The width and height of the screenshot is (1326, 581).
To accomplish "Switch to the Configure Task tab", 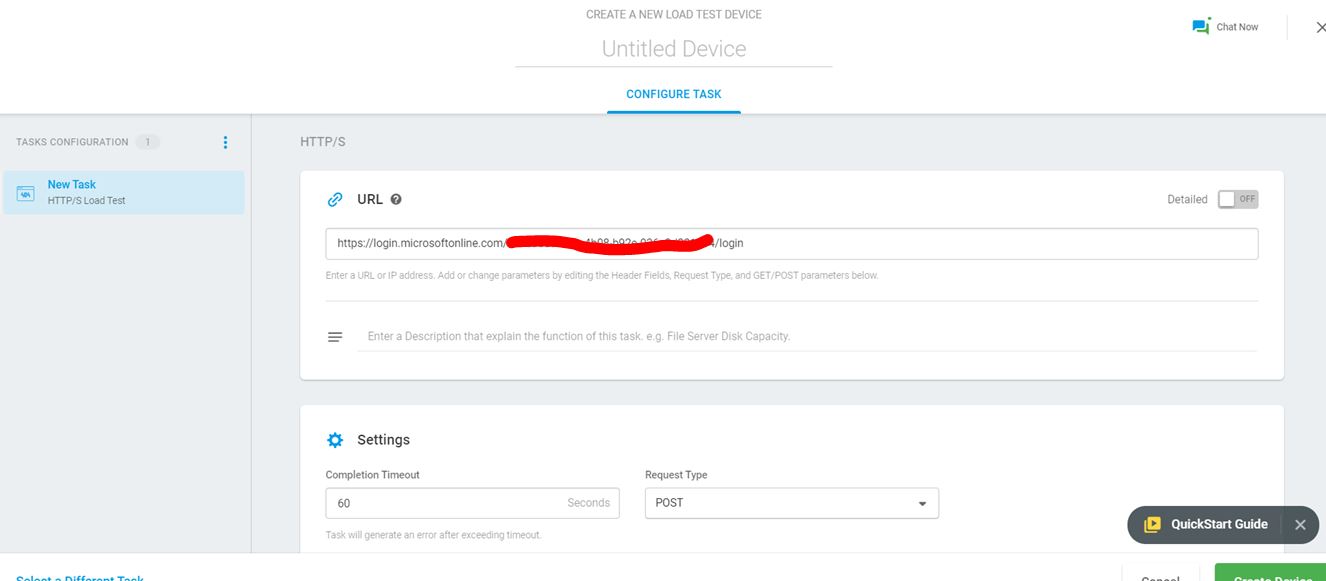I will (x=673, y=93).
